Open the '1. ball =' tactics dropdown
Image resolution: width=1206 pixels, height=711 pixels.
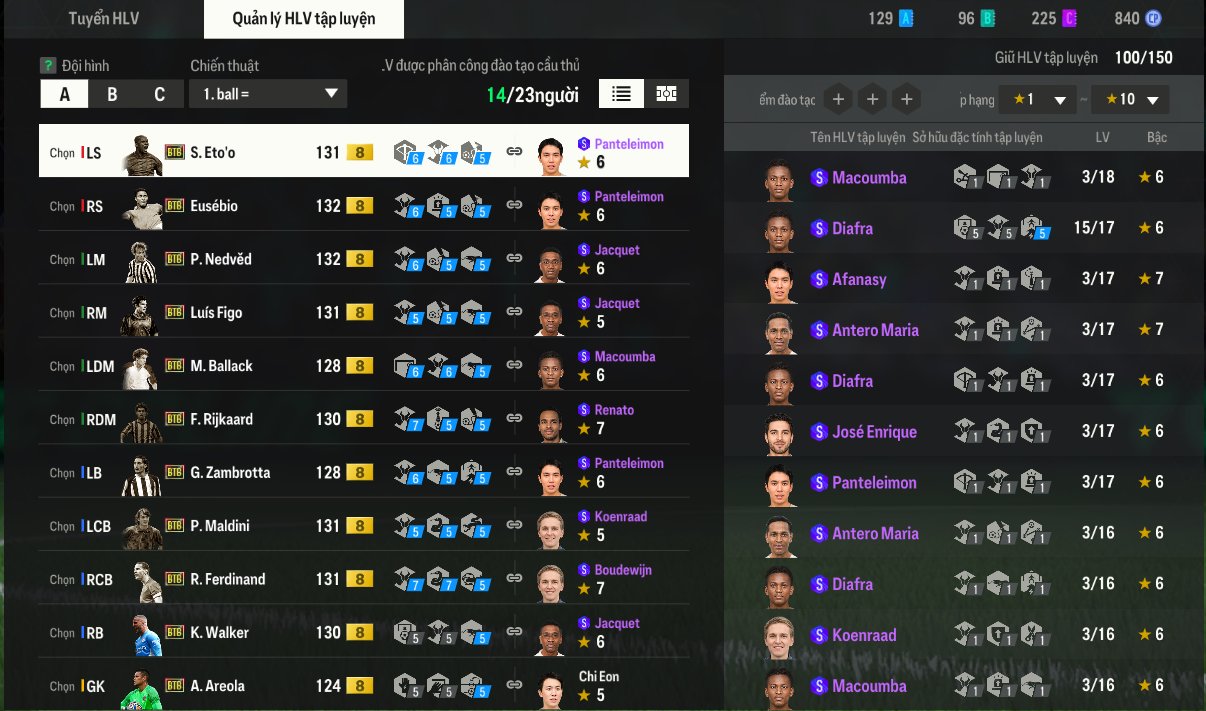268,94
